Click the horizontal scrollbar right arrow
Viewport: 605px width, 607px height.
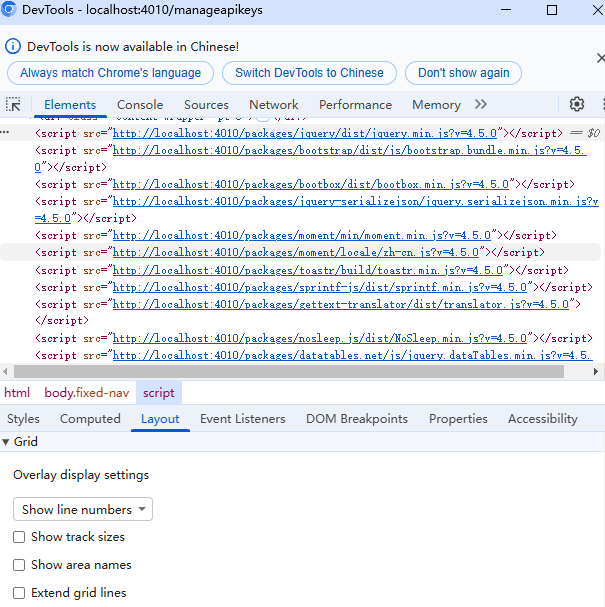tap(596, 372)
